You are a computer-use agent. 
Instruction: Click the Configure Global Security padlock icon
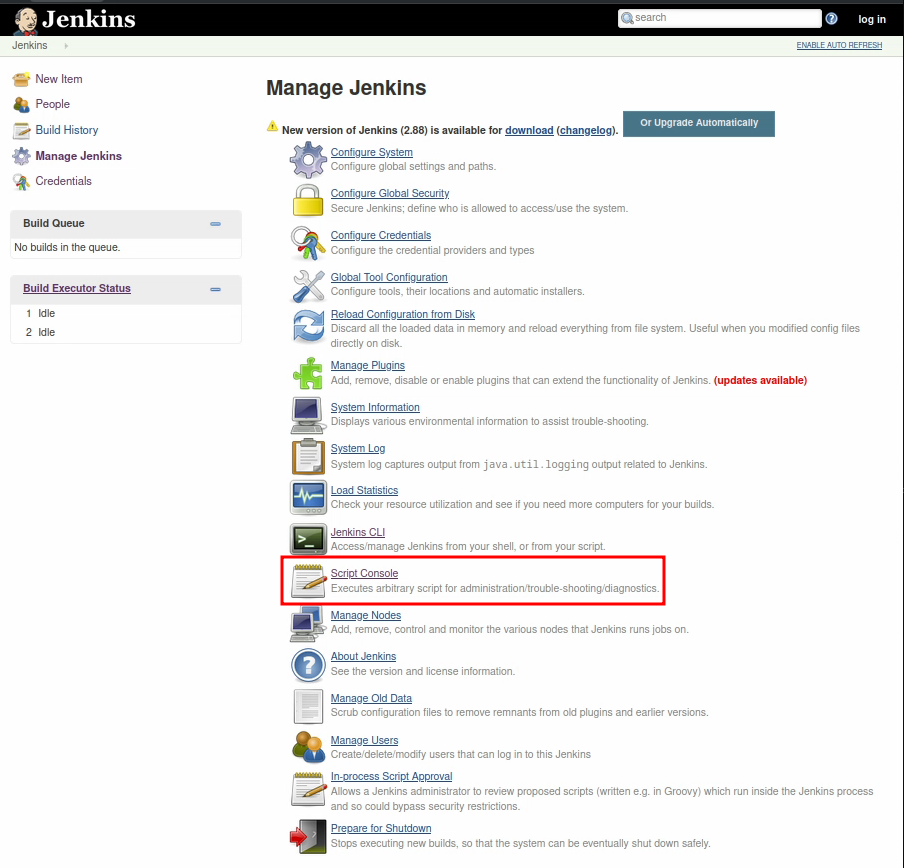click(308, 200)
